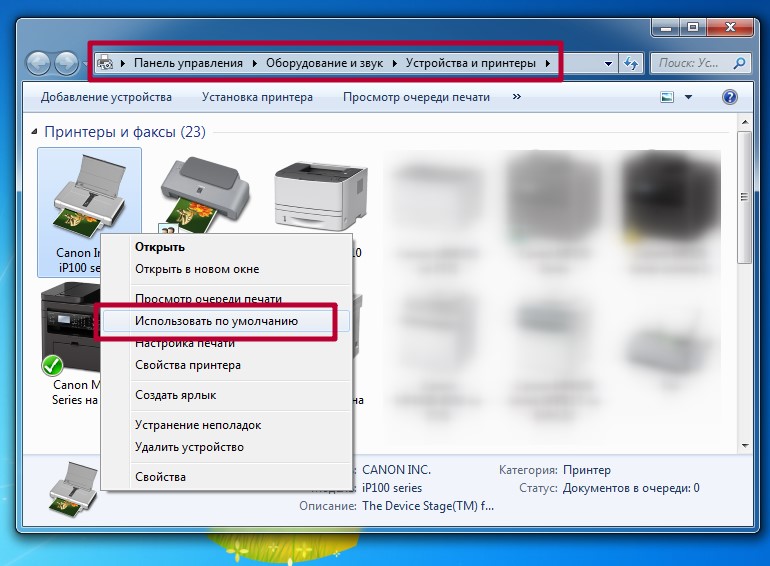Image resolution: width=770 pixels, height=566 pixels.
Task: Click the Forward navigation arrow button
Action: 66,63
